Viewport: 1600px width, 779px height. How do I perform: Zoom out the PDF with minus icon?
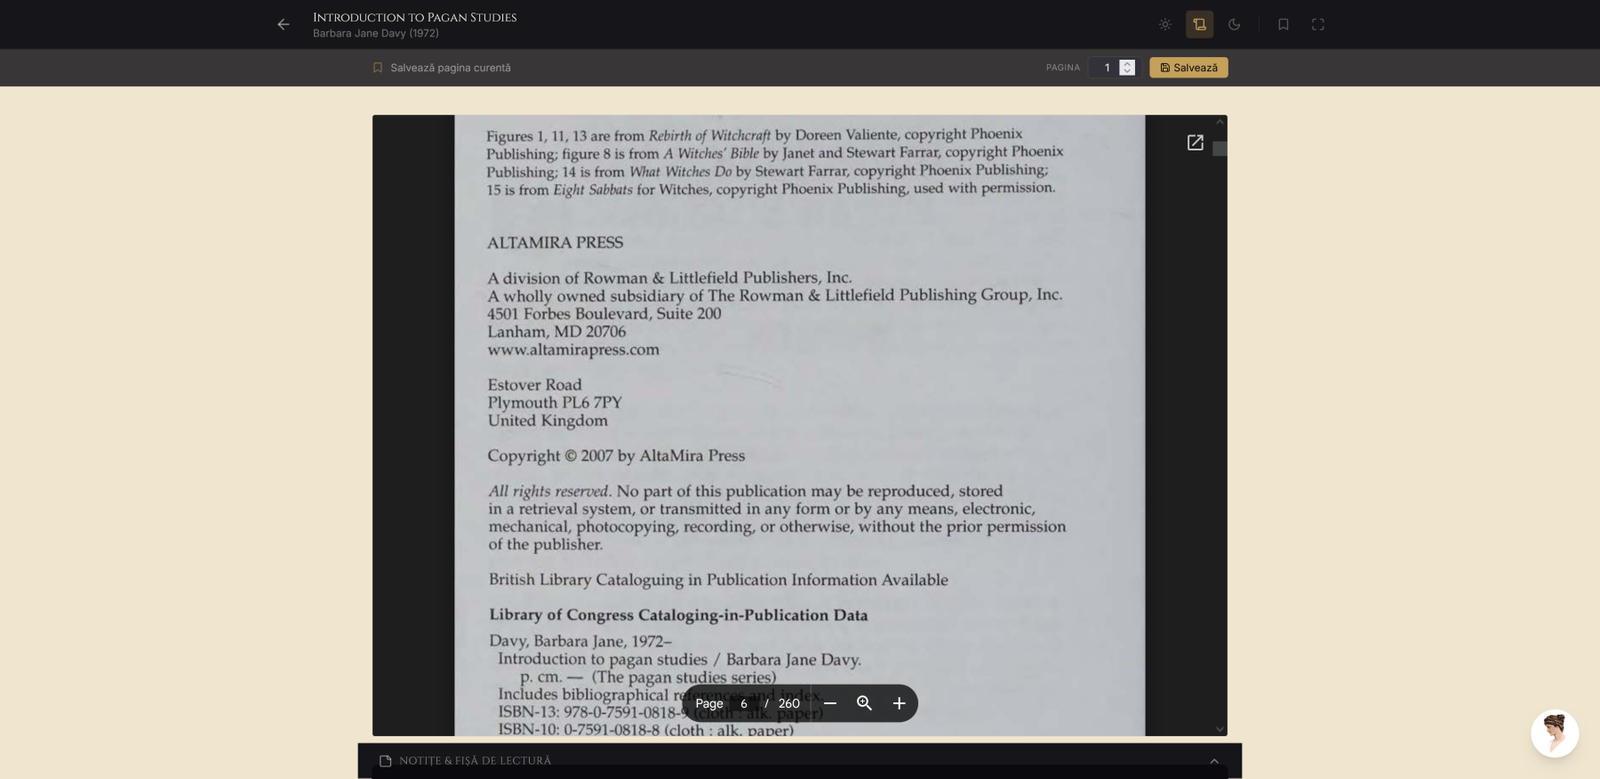[x=830, y=704]
